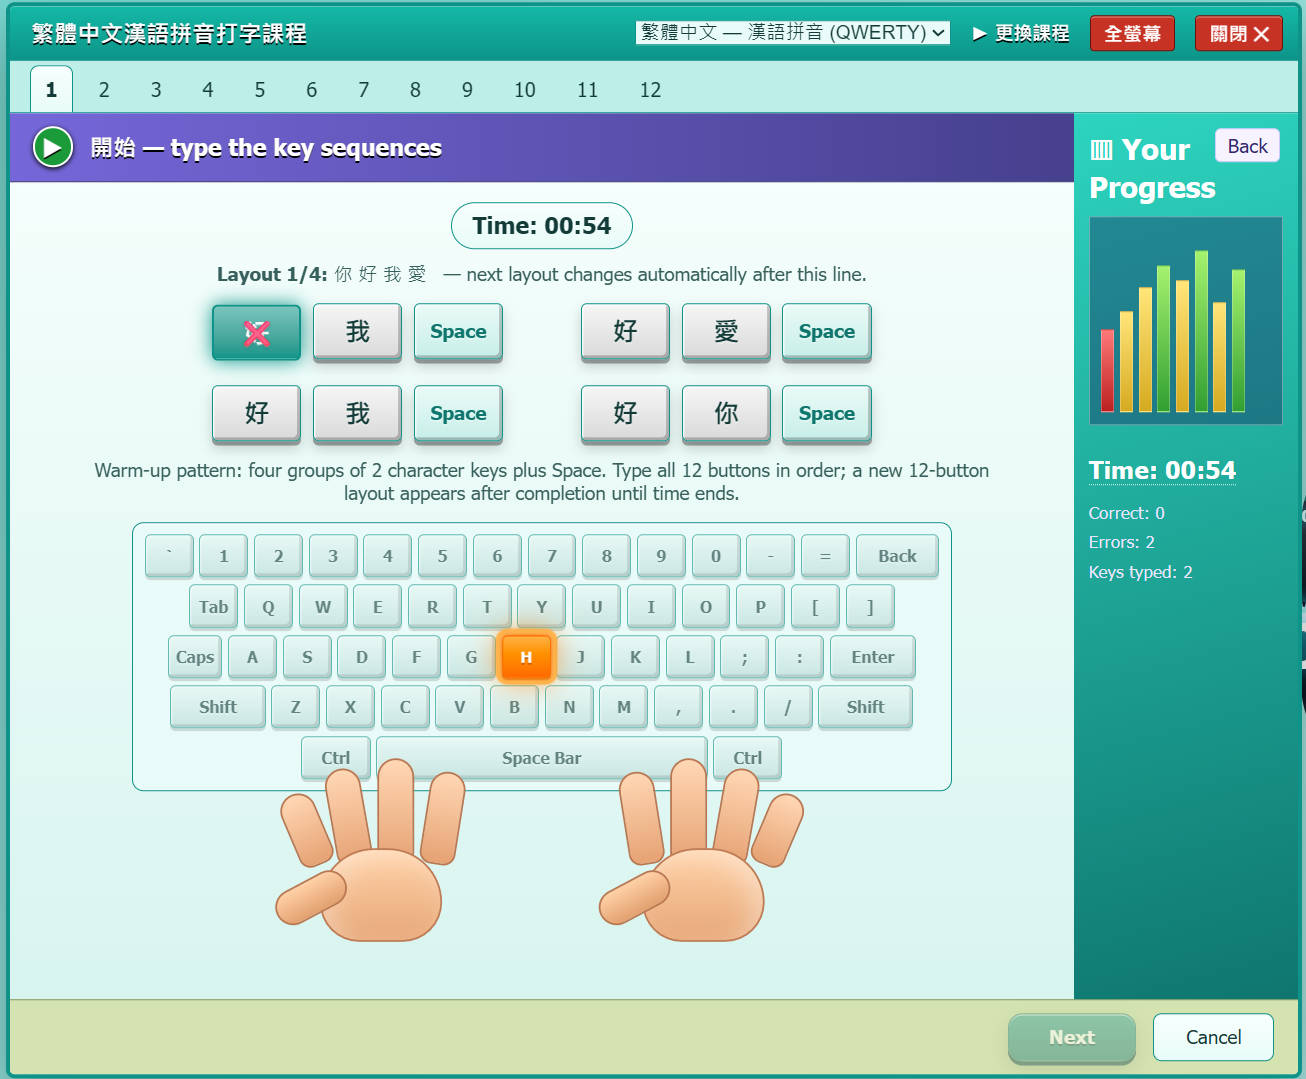Click the J key on virtual keyboard

coord(581,657)
